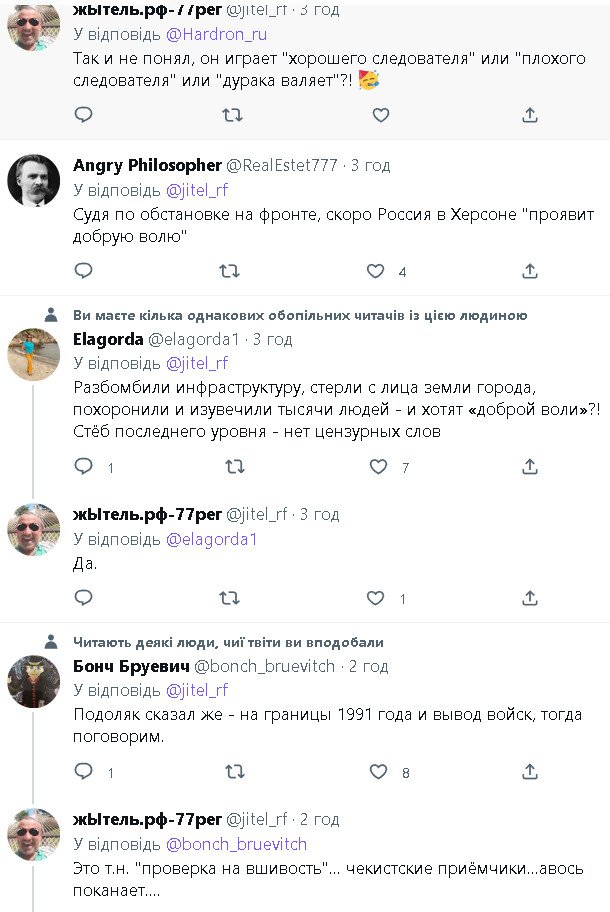Open Angry Philosopher's profile avatar
Screen dimensions: 610x912
coord(34,181)
